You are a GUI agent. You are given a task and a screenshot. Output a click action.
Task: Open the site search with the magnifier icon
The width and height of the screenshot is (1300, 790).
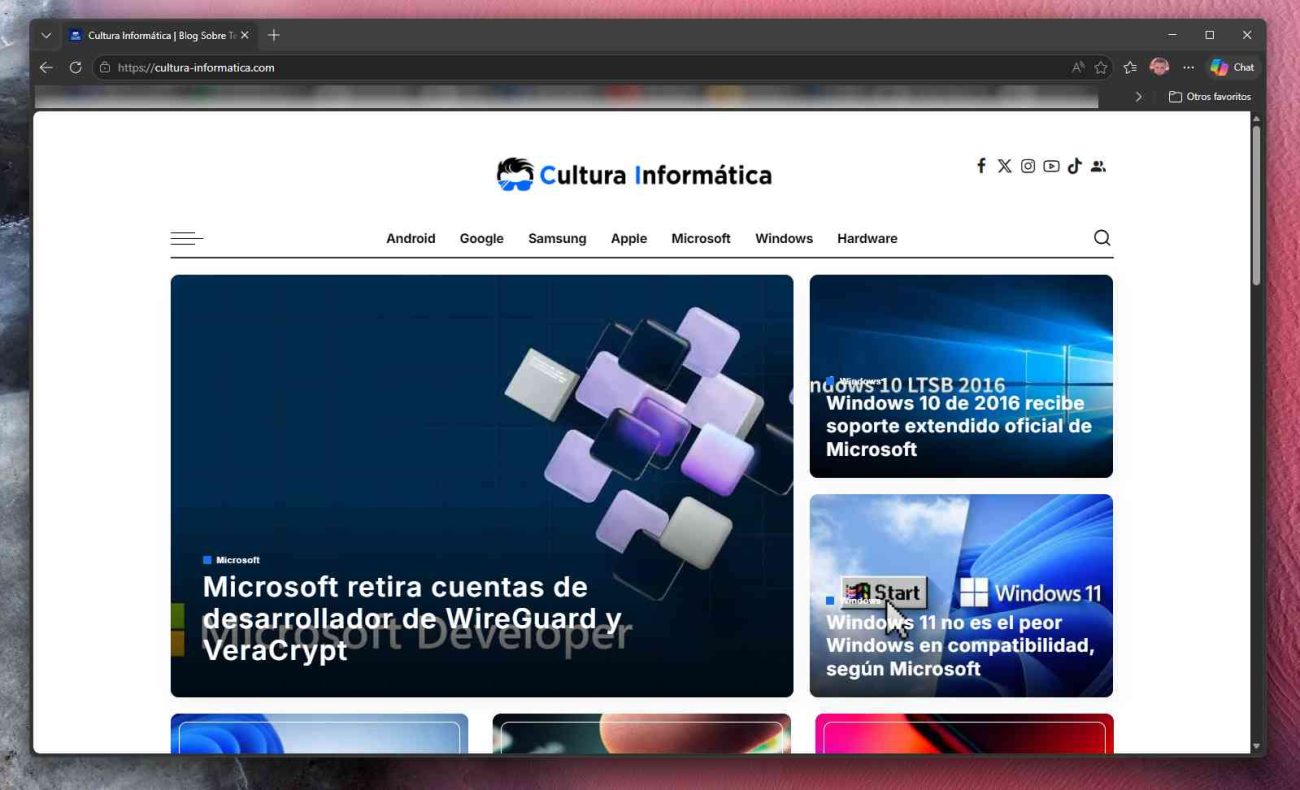tap(1102, 238)
